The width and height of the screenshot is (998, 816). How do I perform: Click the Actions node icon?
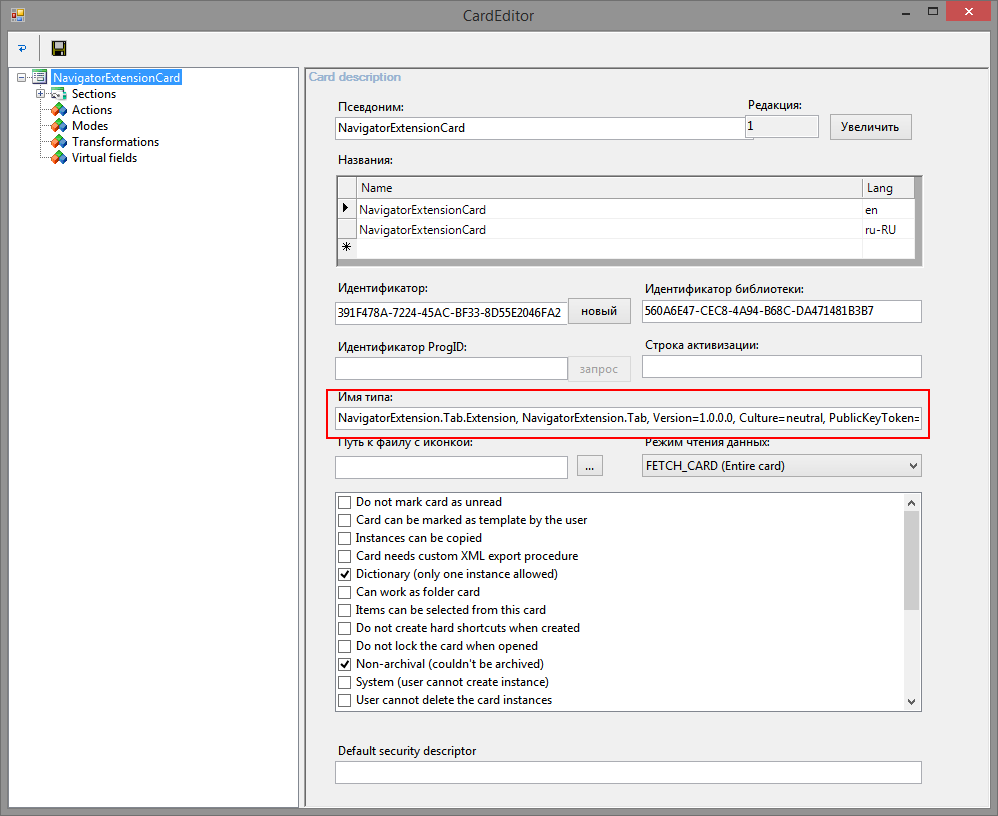click(59, 110)
